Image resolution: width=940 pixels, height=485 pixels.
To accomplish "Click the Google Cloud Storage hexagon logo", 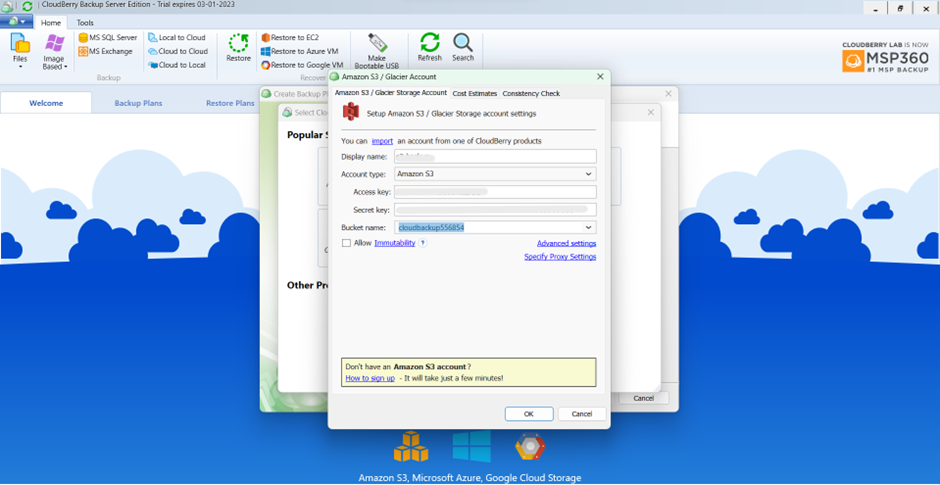I will click(x=530, y=447).
